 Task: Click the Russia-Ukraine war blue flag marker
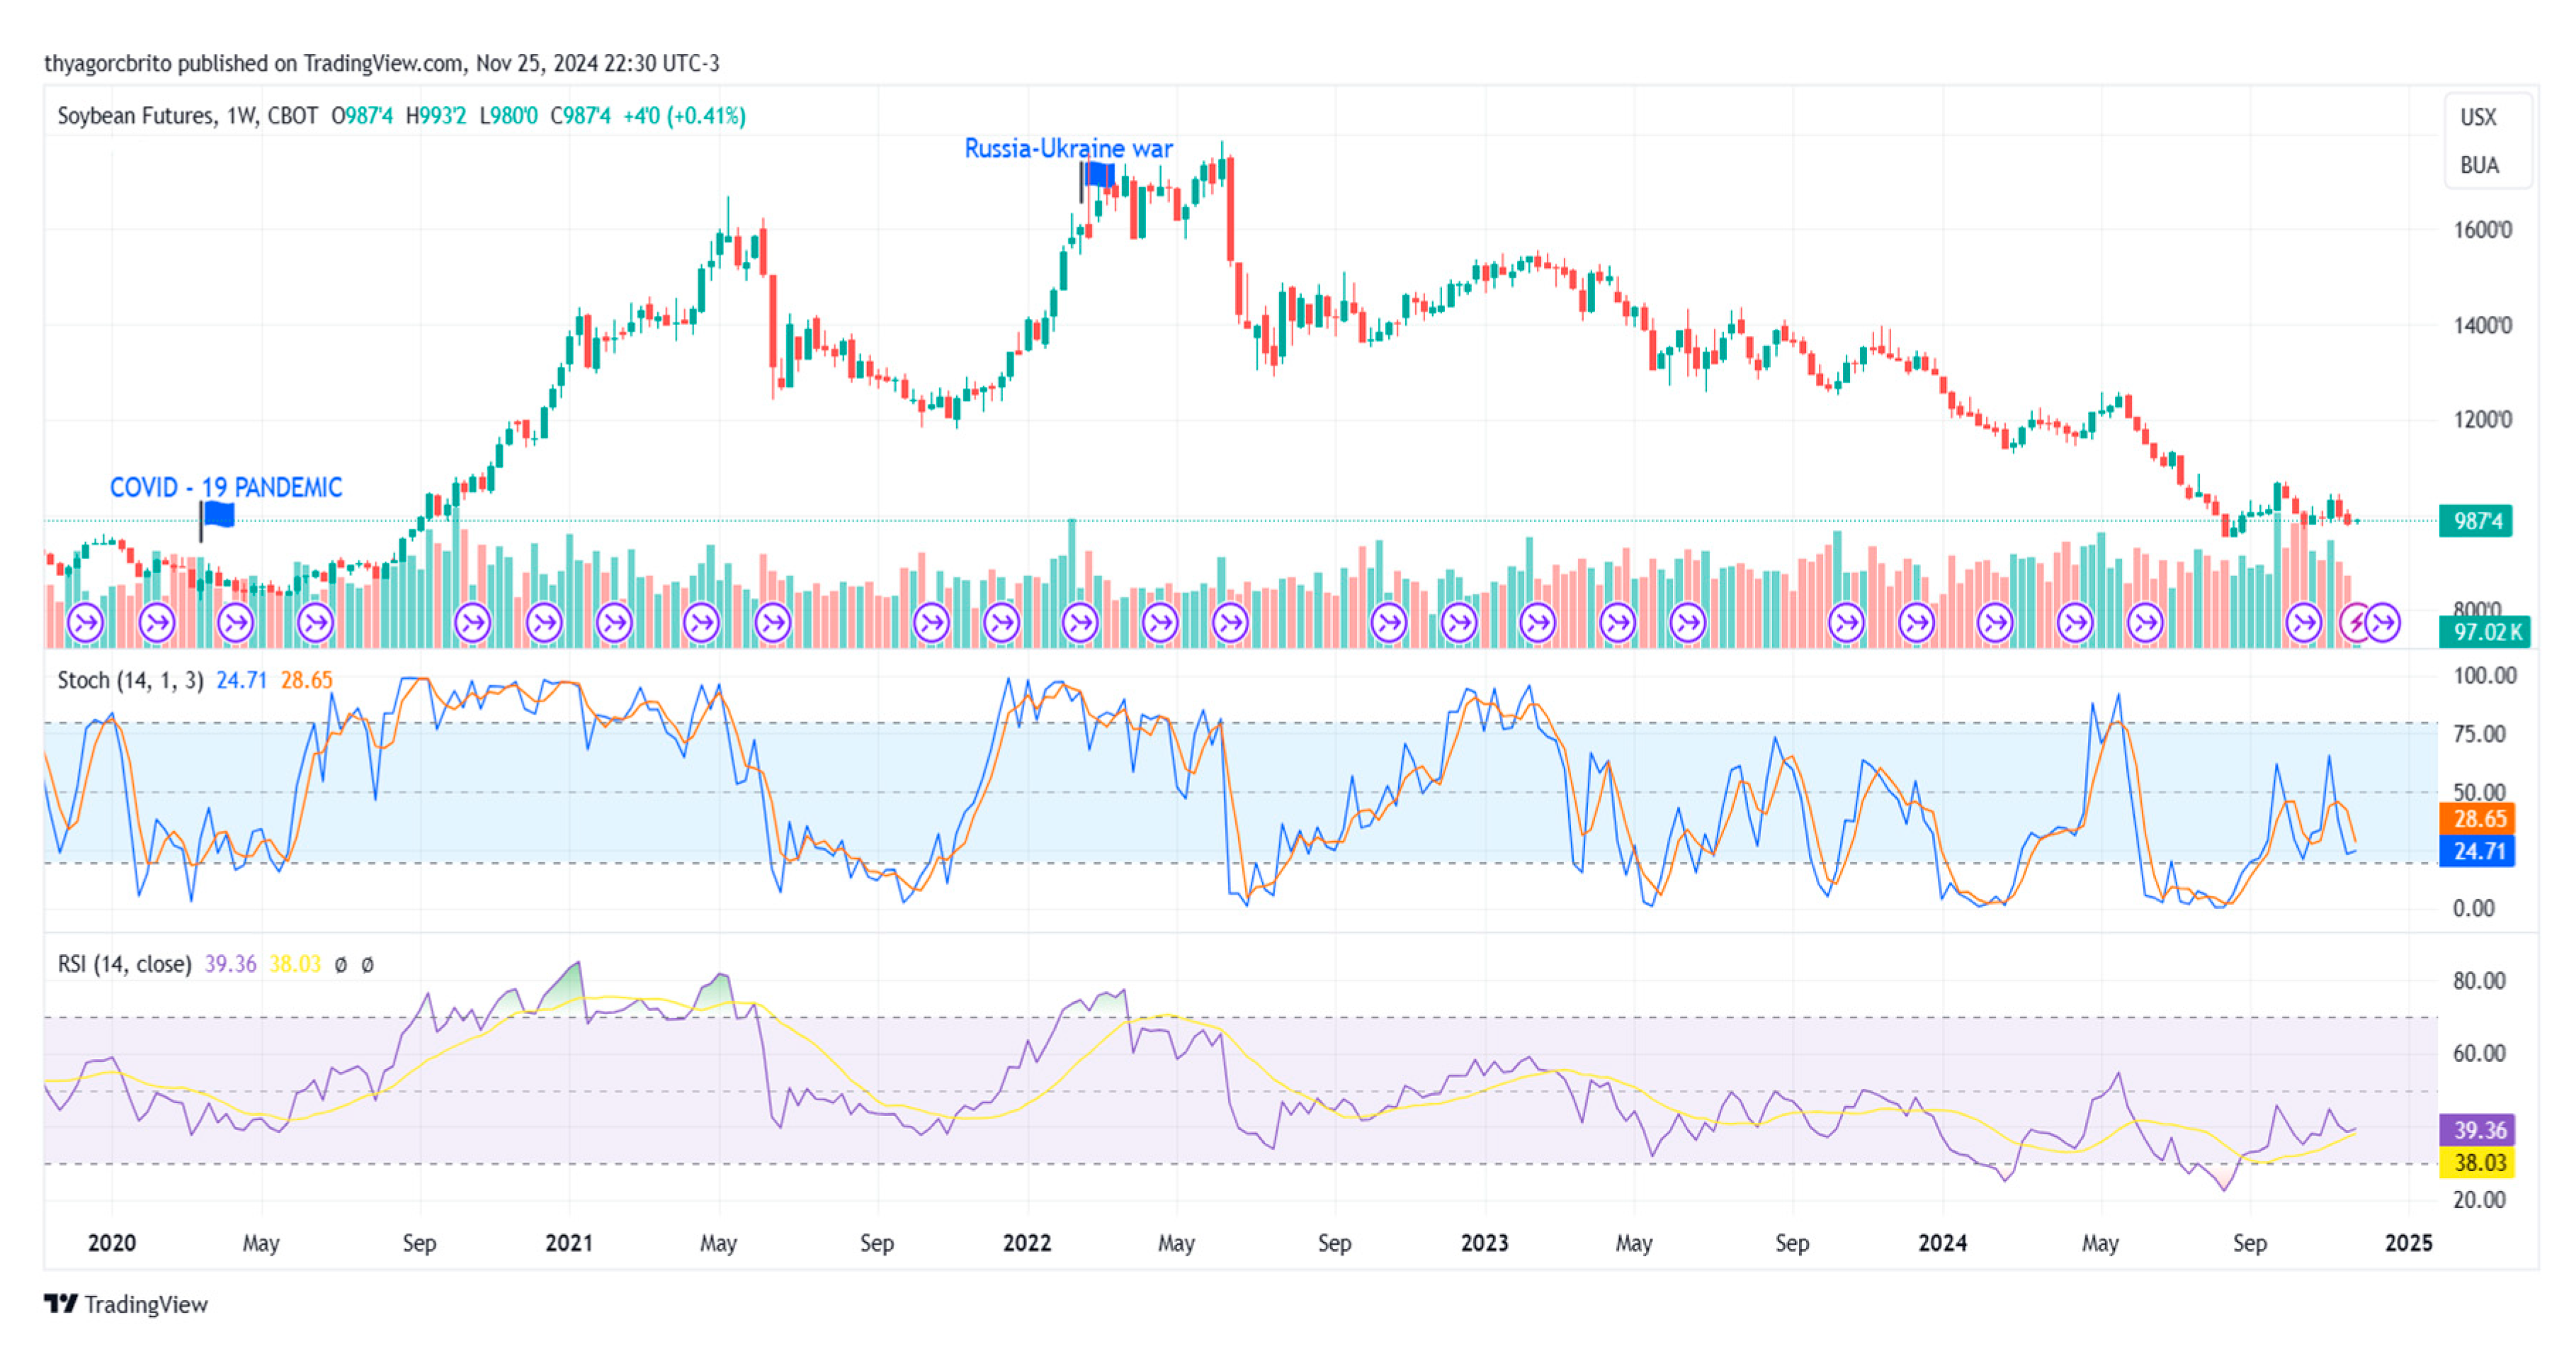1099,175
